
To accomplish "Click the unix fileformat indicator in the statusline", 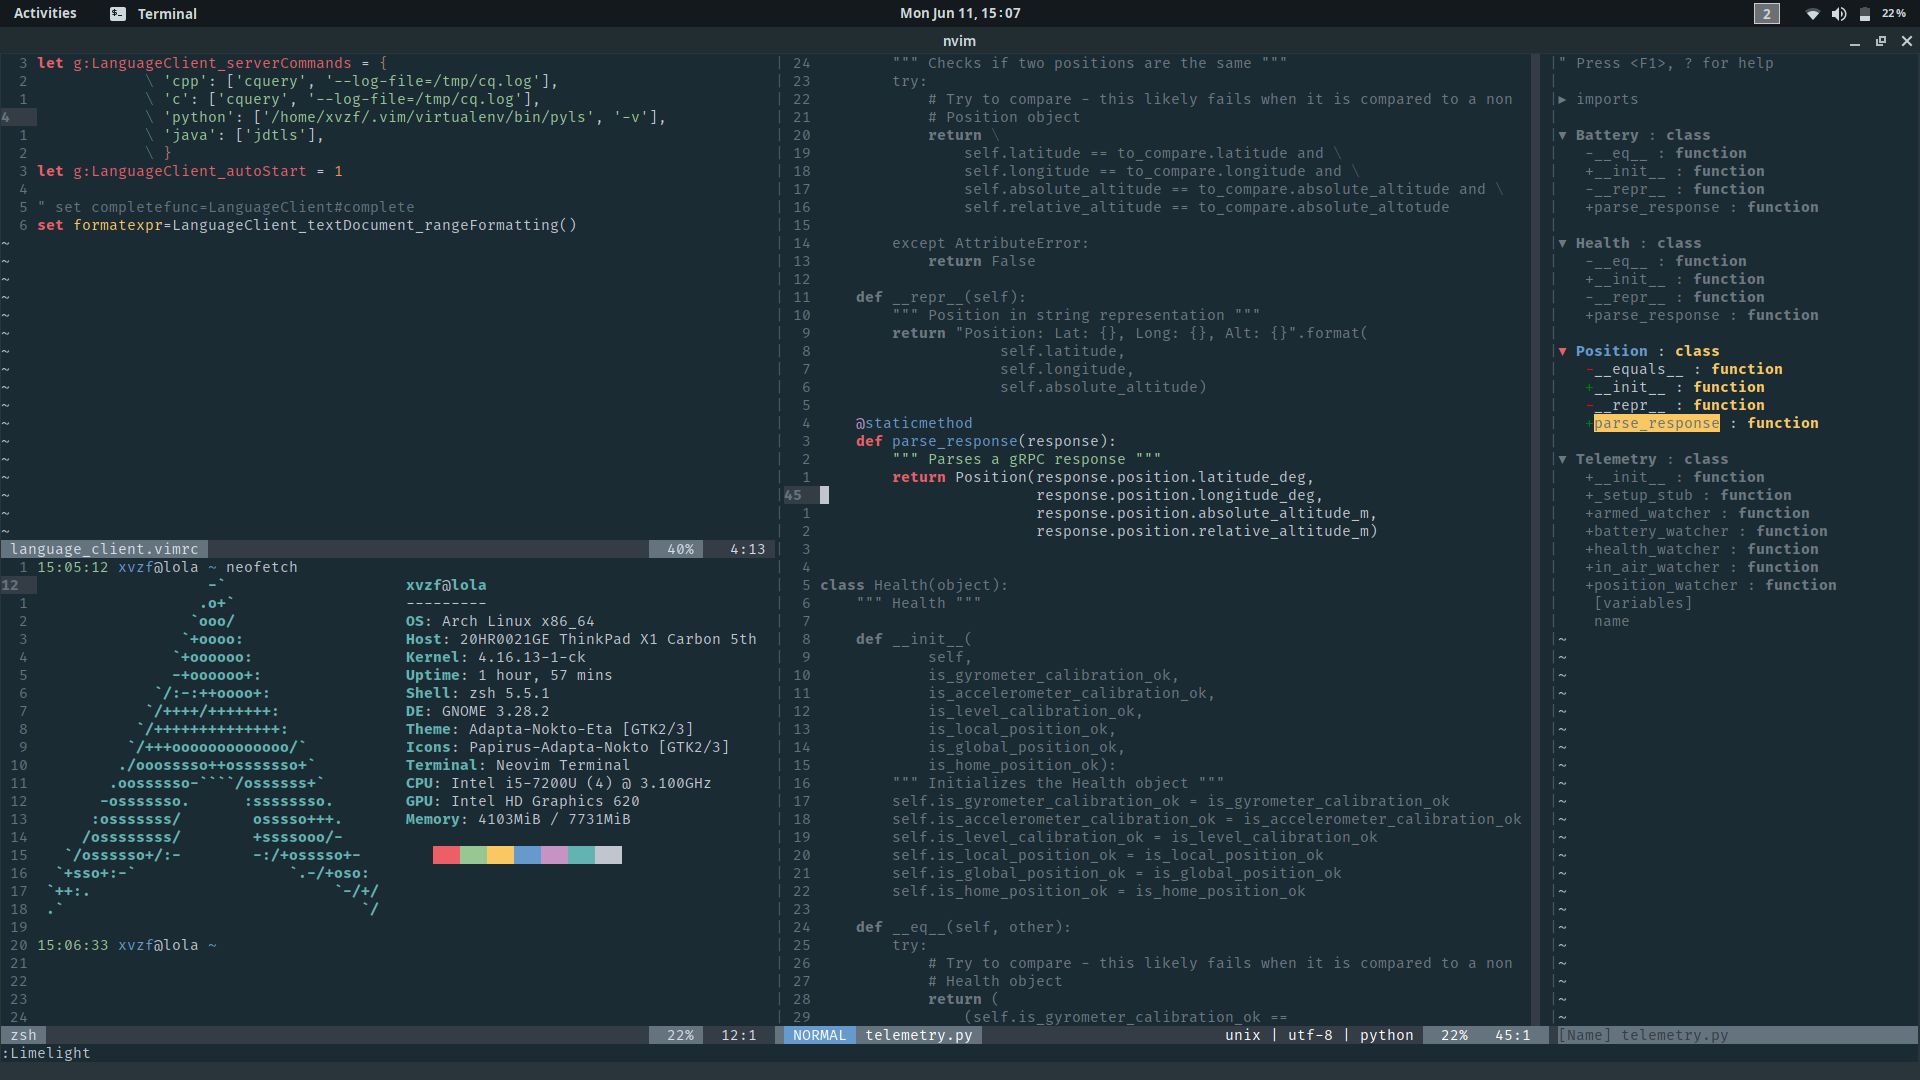I will pos(1243,1035).
